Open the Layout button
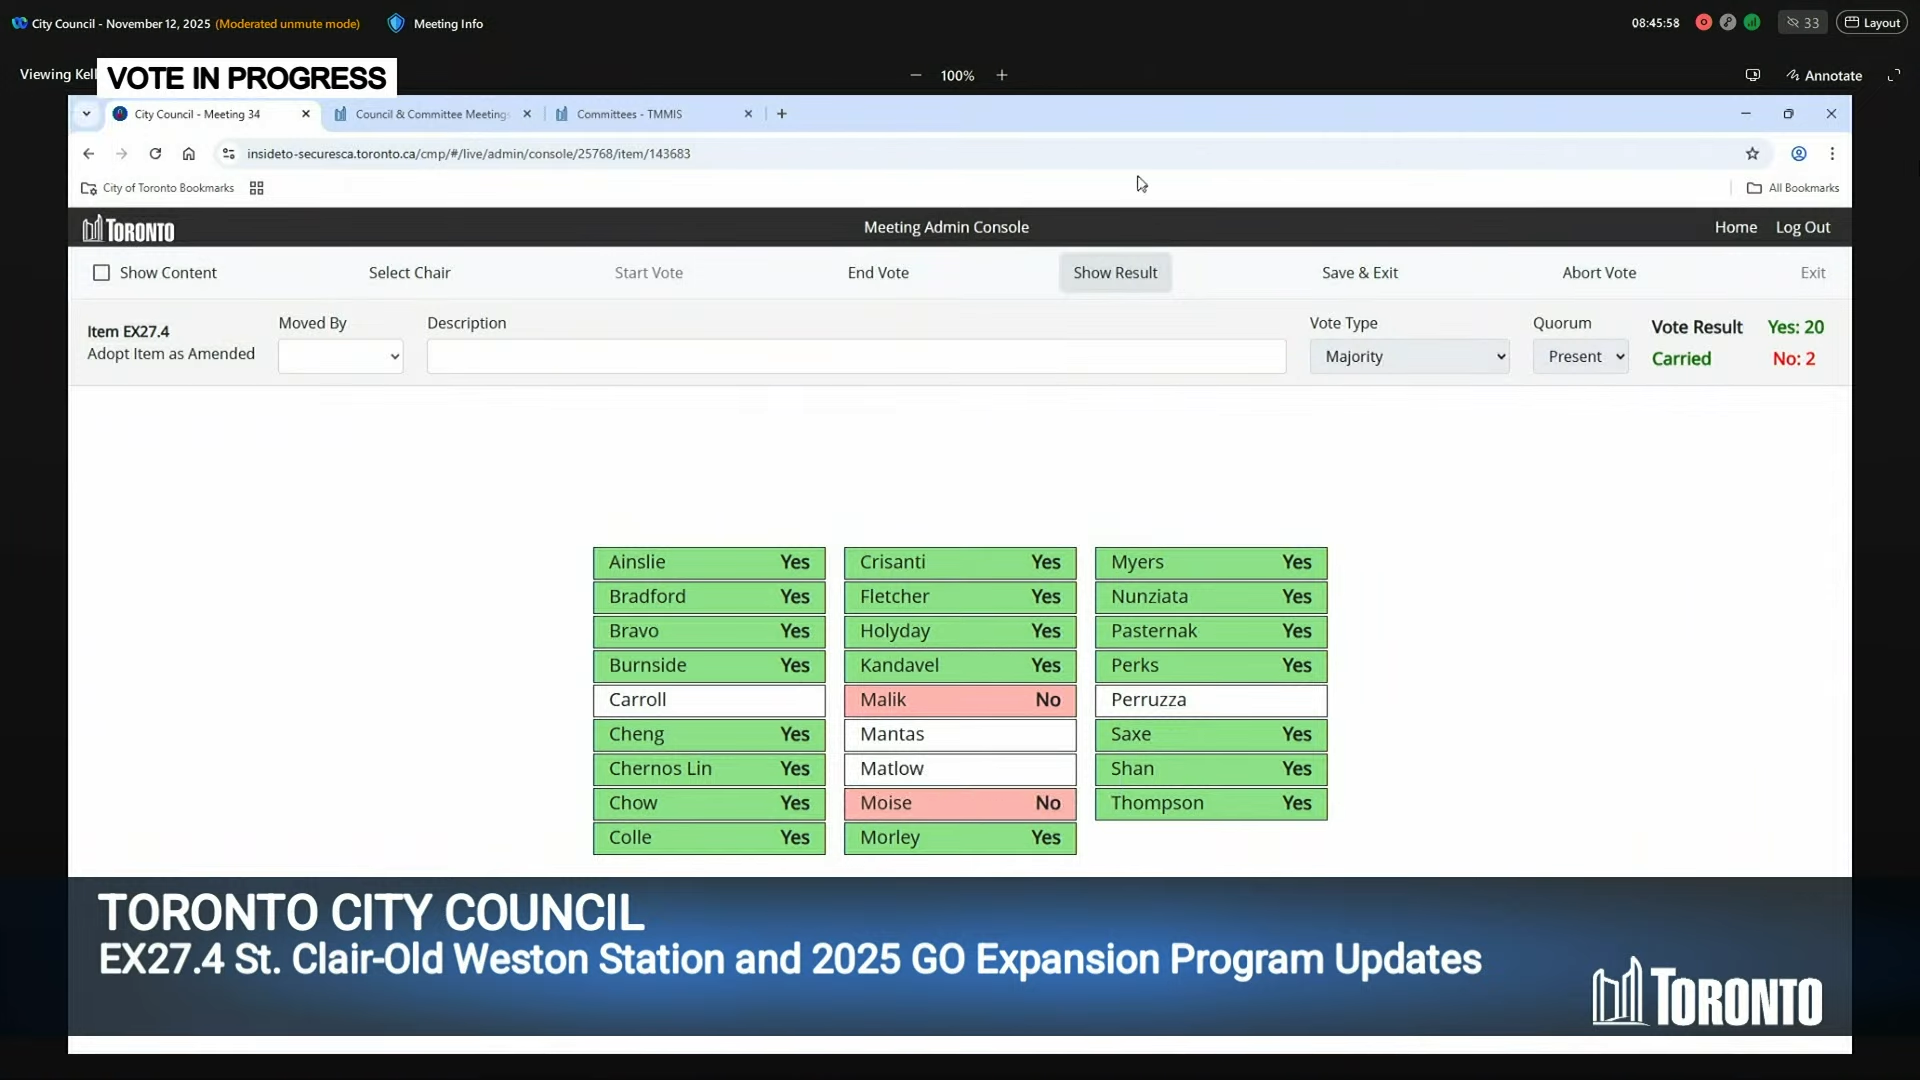This screenshot has height=1080, width=1920. pyautogui.click(x=1871, y=23)
